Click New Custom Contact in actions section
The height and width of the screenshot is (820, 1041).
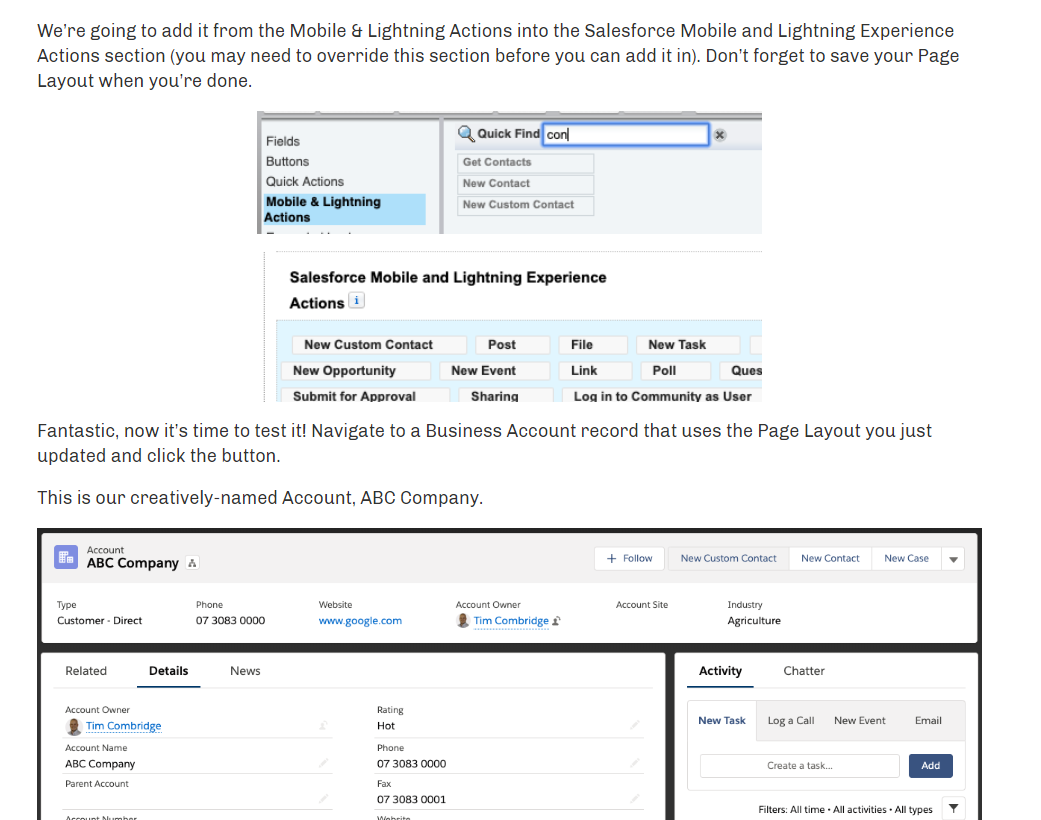[x=379, y=345]
